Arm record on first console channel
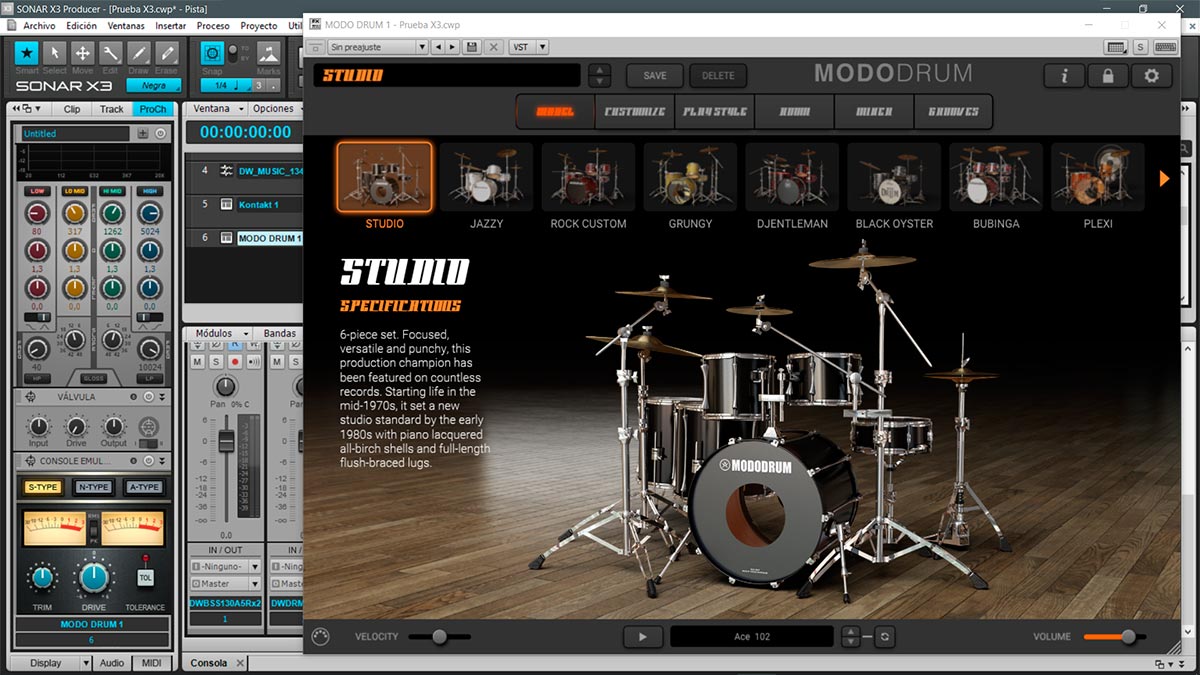Screen dimensions: 1200x675 (234, 361)
